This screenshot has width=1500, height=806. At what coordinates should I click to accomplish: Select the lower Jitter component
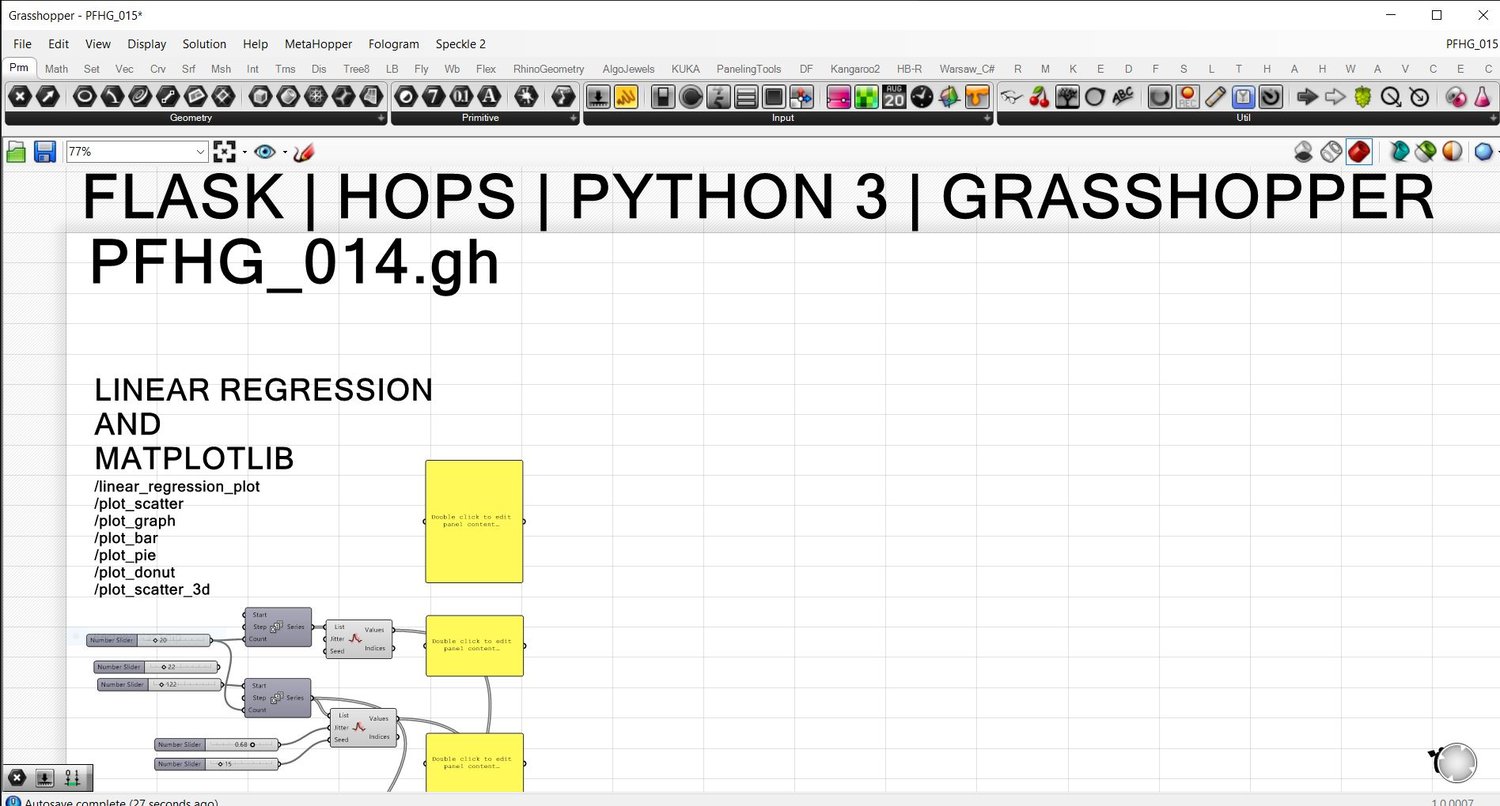click(x=363, y=728)
